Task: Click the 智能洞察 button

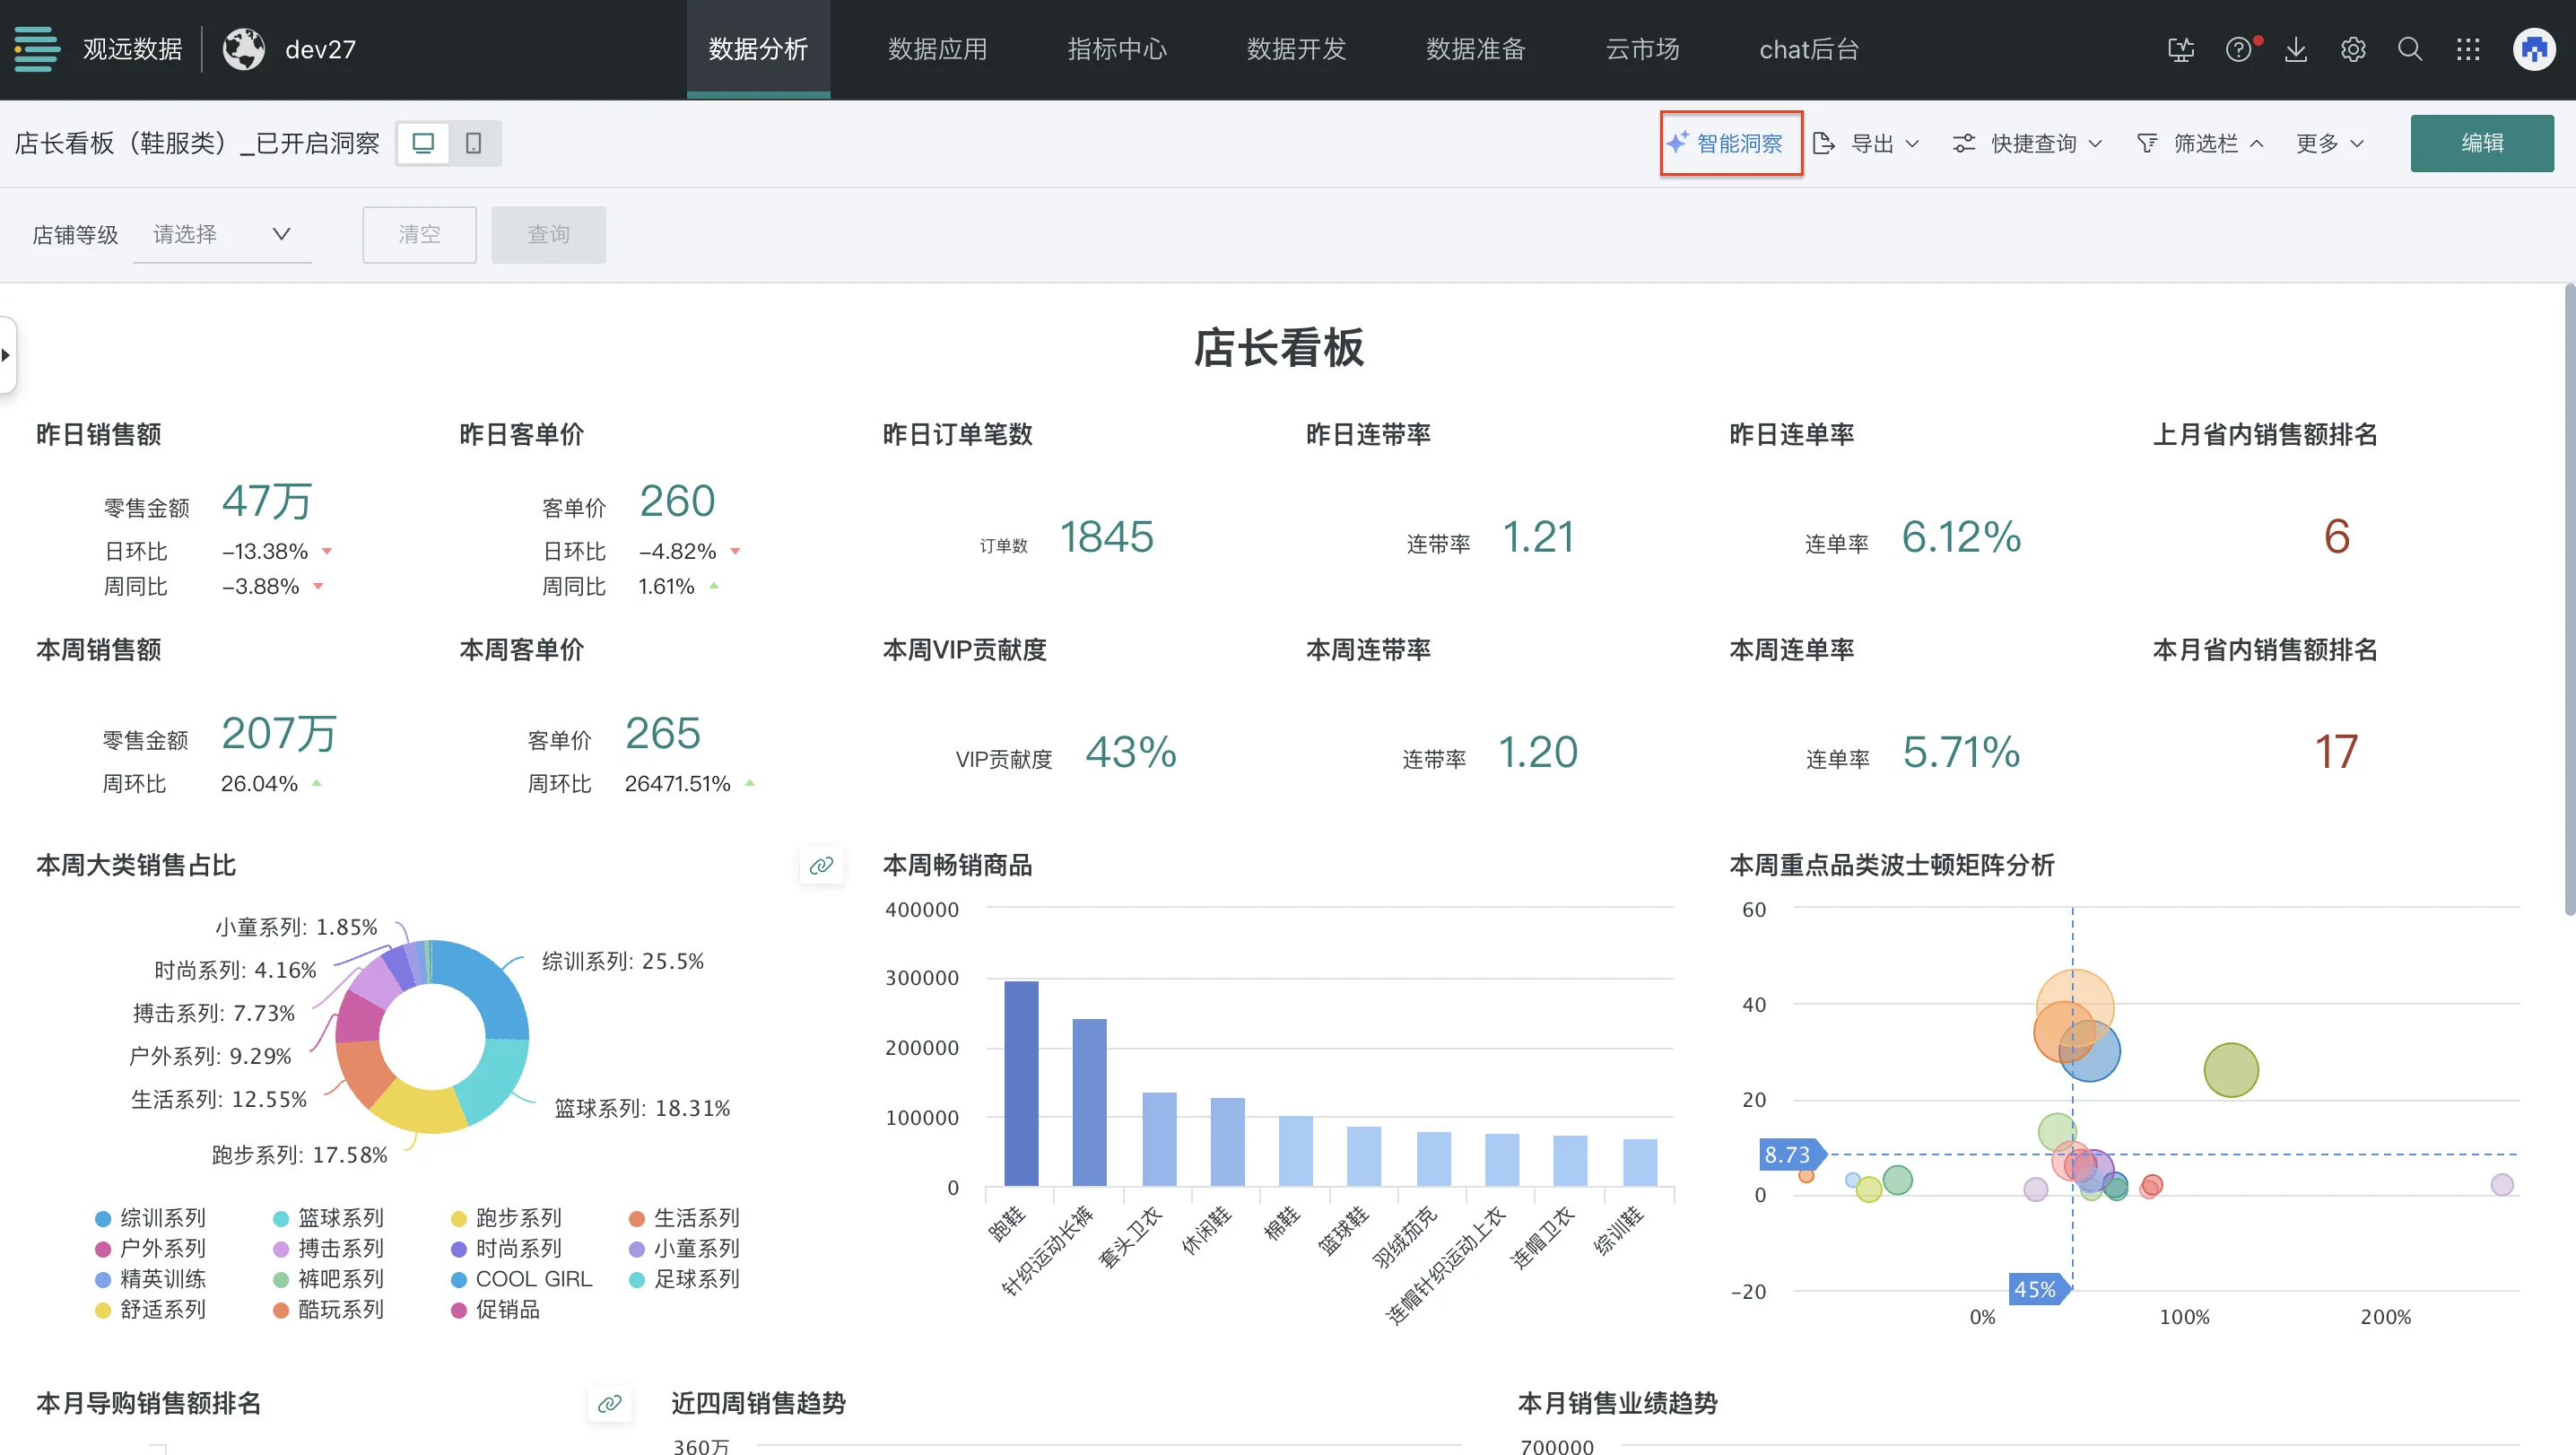Action: (x=1730, y=143)
